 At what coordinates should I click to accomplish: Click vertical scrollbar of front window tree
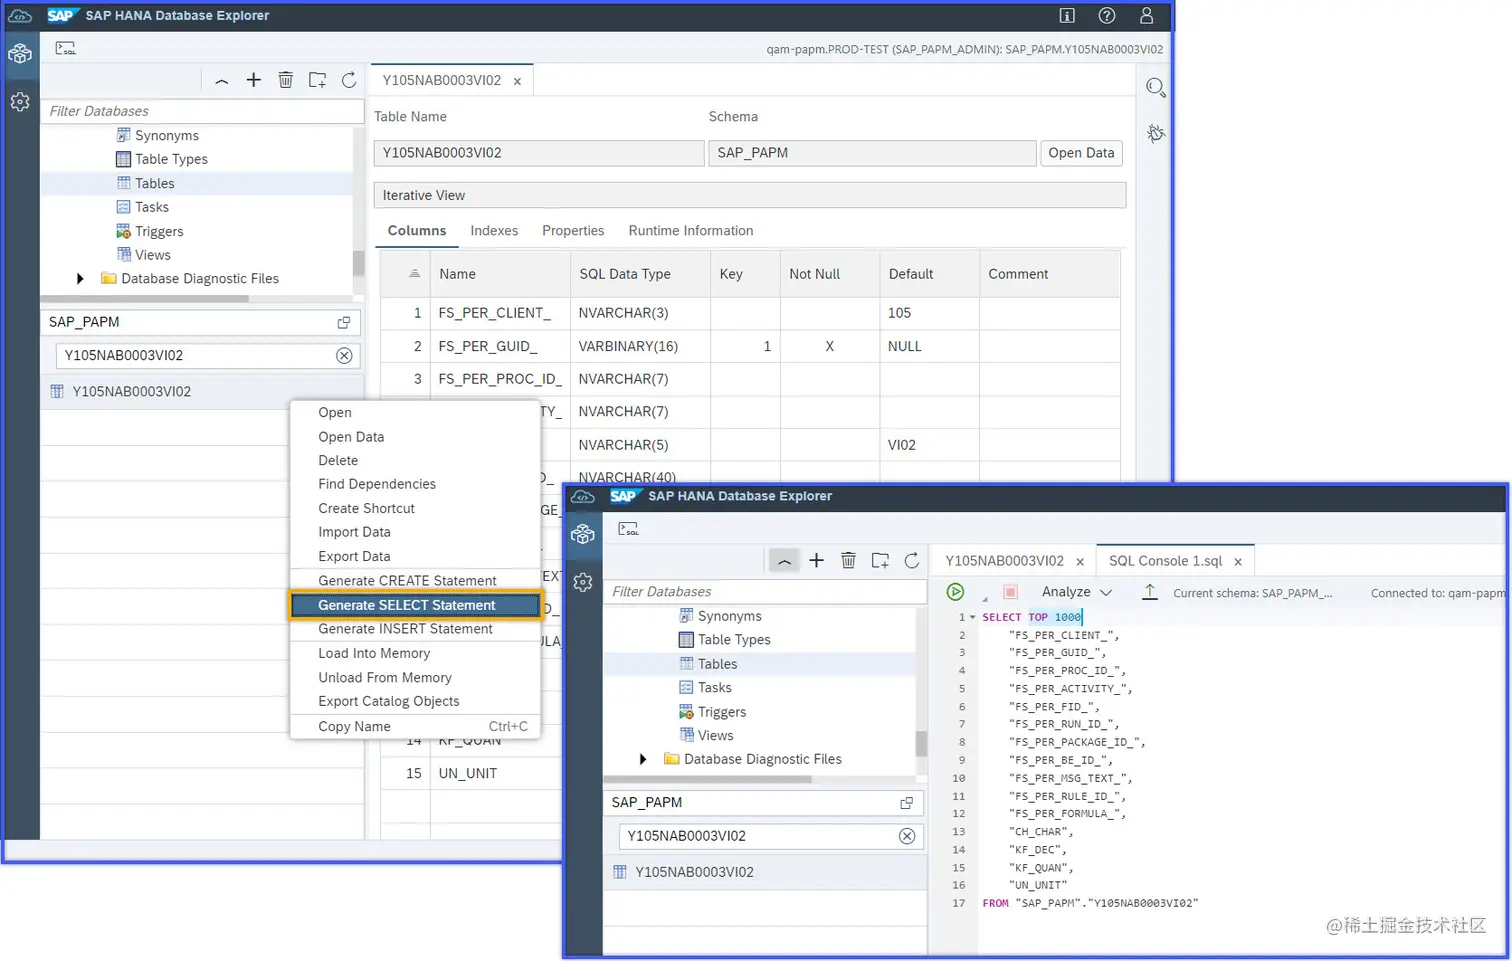921,743
